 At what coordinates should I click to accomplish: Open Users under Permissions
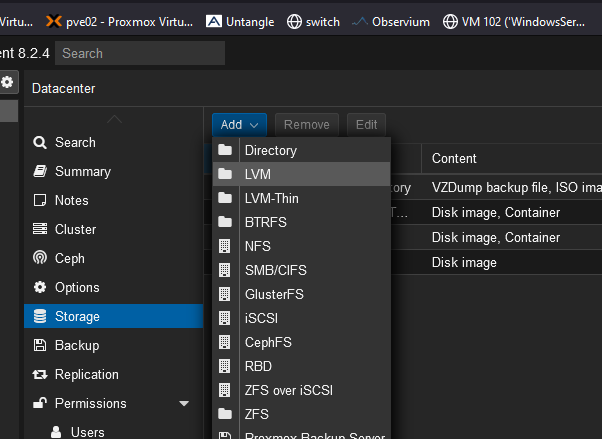87,432
